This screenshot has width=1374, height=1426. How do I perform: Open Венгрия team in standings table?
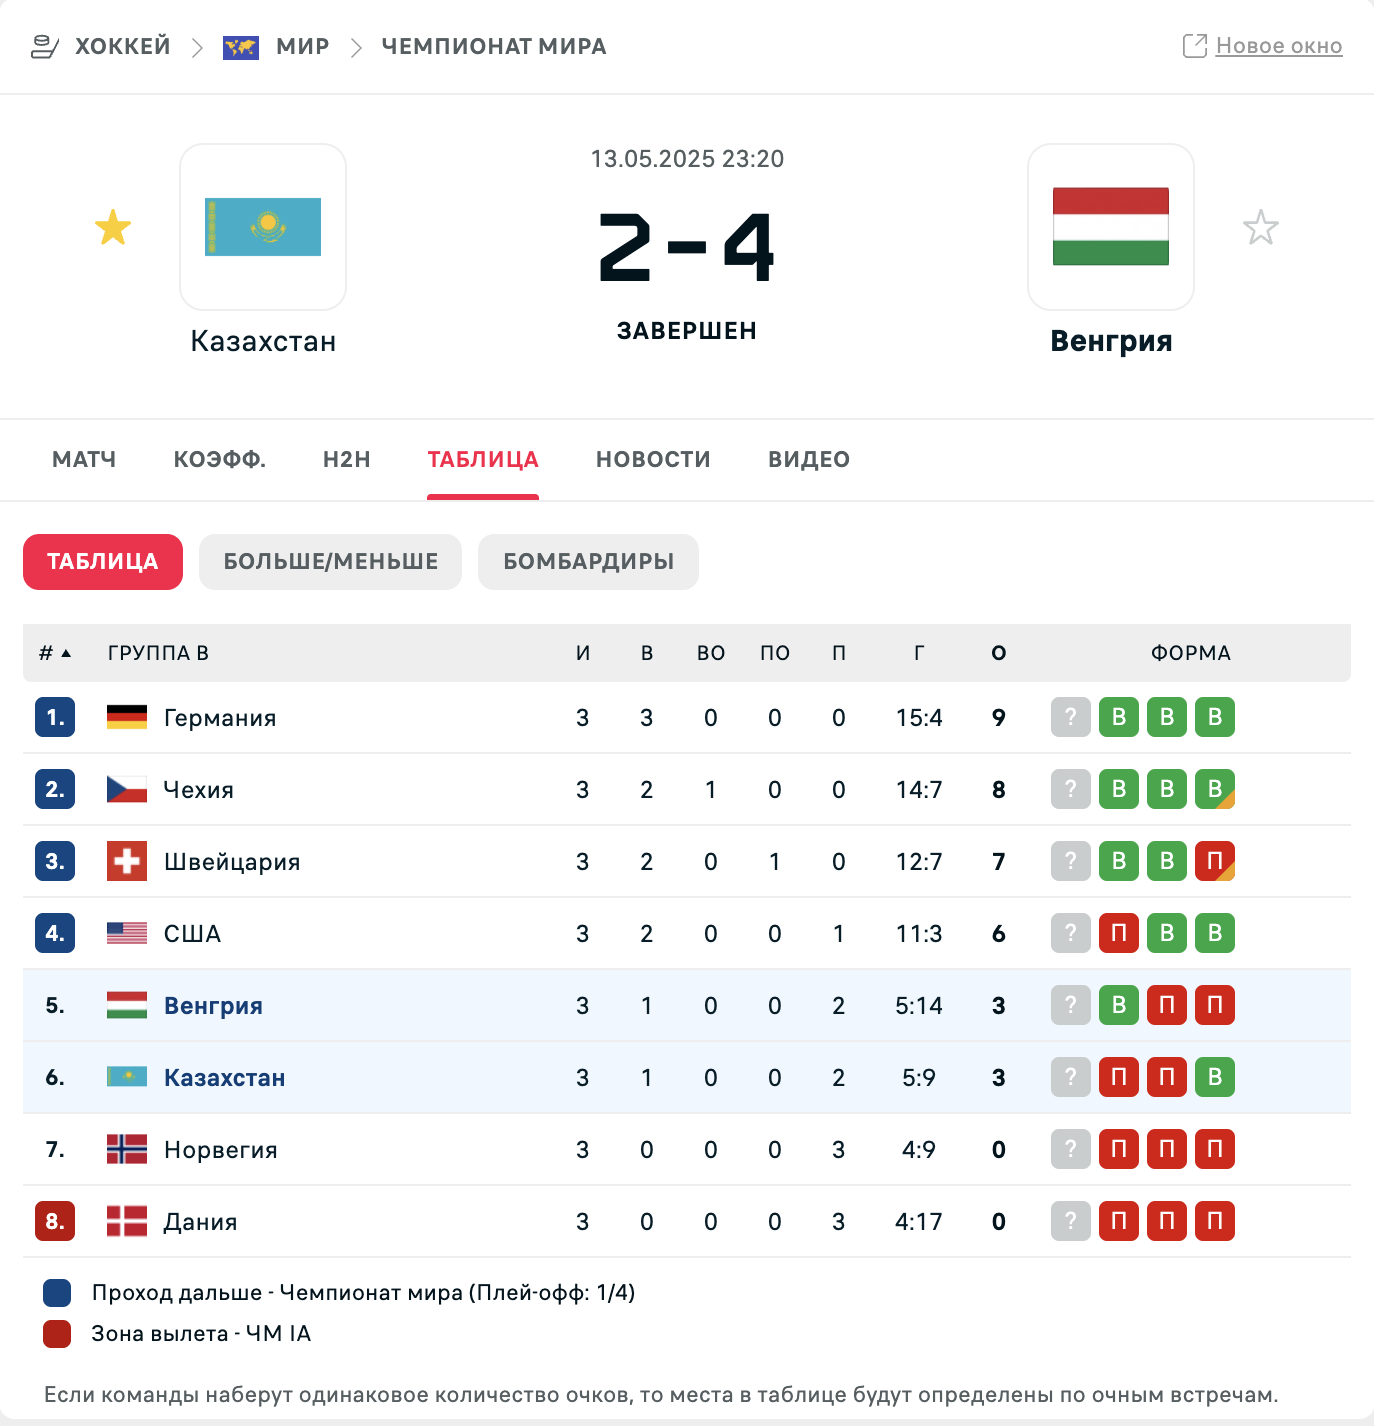[213, 1005]
